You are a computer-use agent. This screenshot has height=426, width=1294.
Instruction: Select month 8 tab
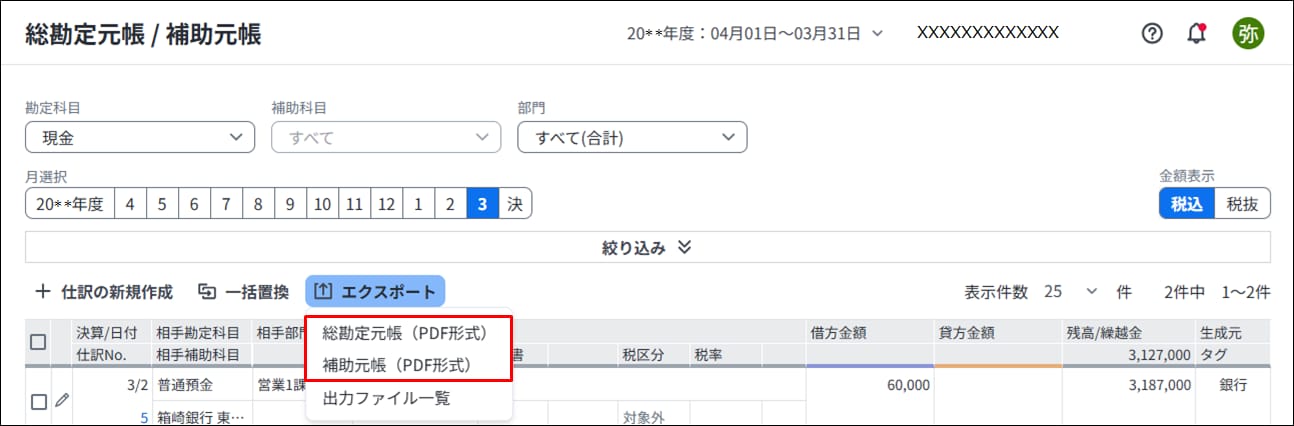pyautogui.click(x=258, y=204)
